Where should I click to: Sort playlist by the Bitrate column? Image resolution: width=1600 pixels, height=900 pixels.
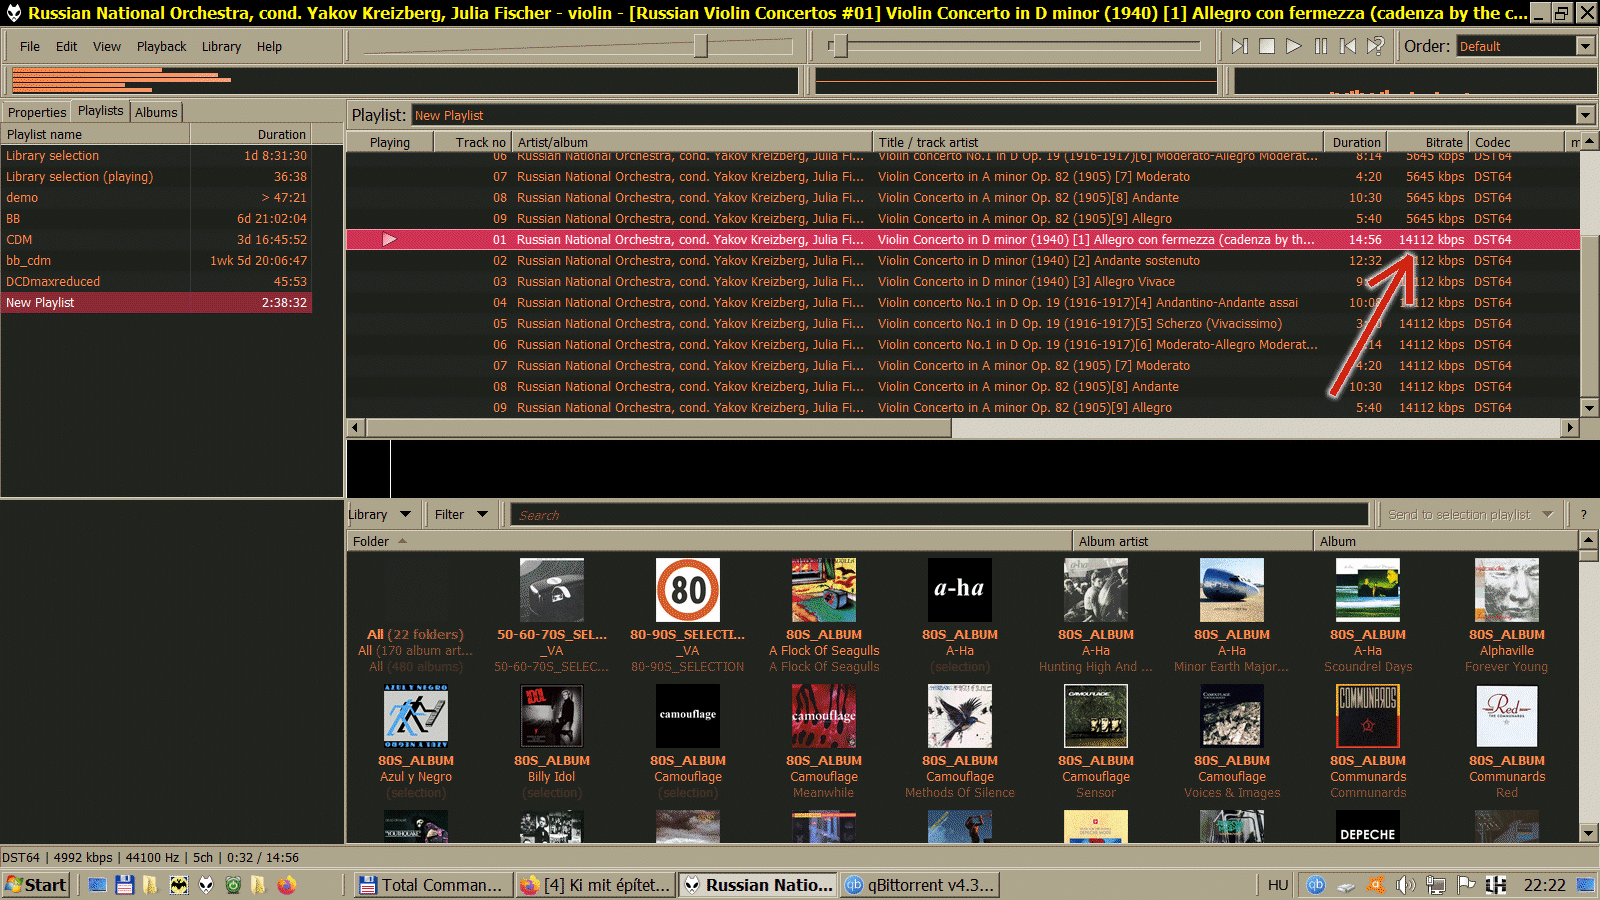pos(1428,142)
